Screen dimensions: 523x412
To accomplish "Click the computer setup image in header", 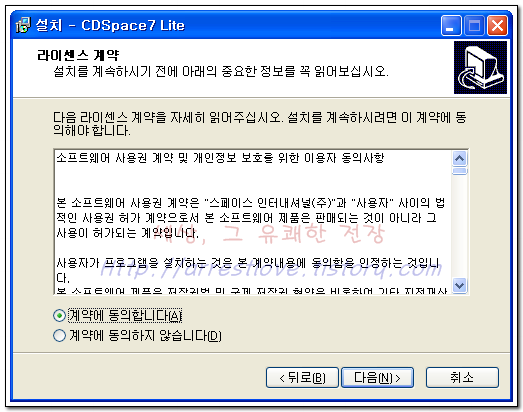I will [480, 67].
